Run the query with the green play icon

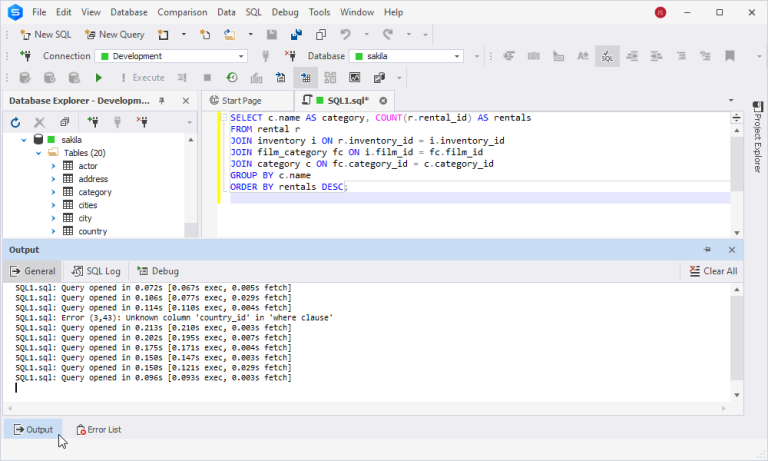pyautogui.click(x=99, y=77)
